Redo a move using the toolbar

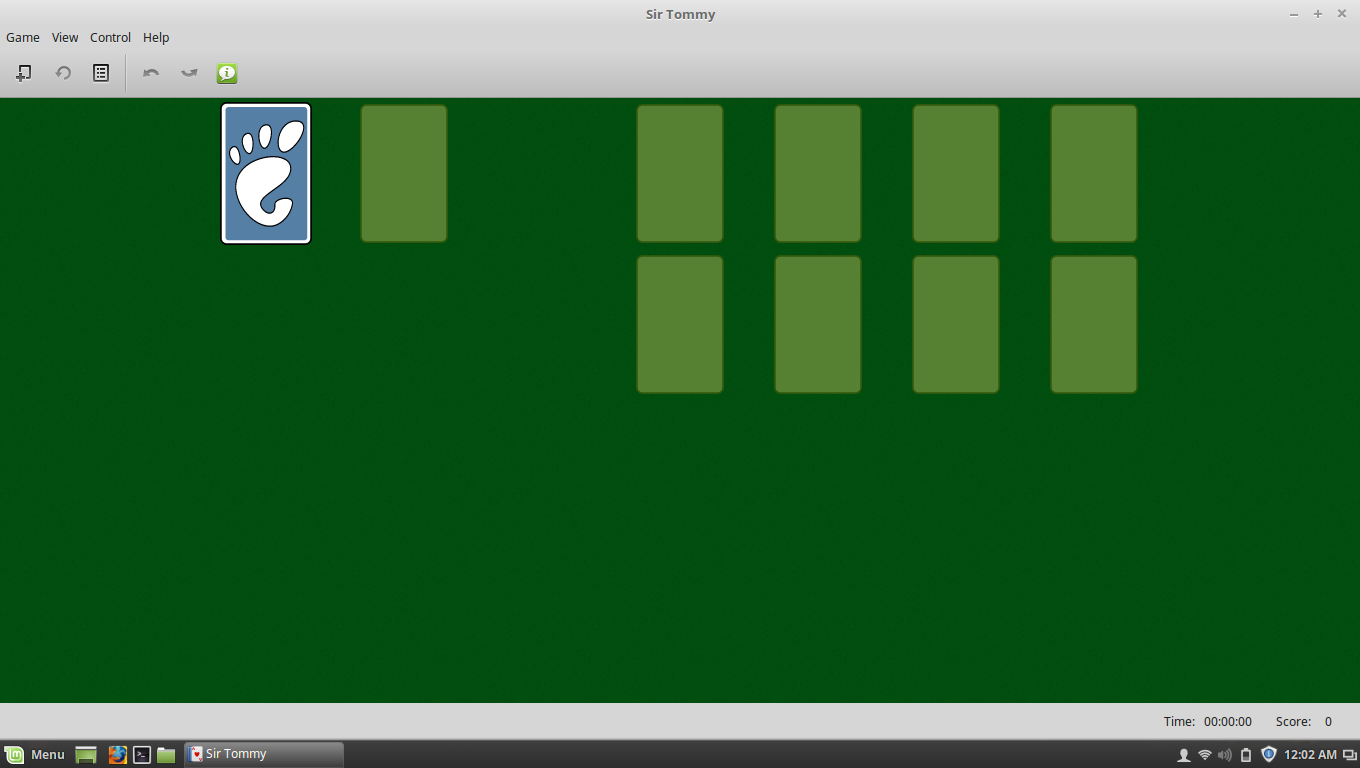pyautogui.click(x=188, y=72)
